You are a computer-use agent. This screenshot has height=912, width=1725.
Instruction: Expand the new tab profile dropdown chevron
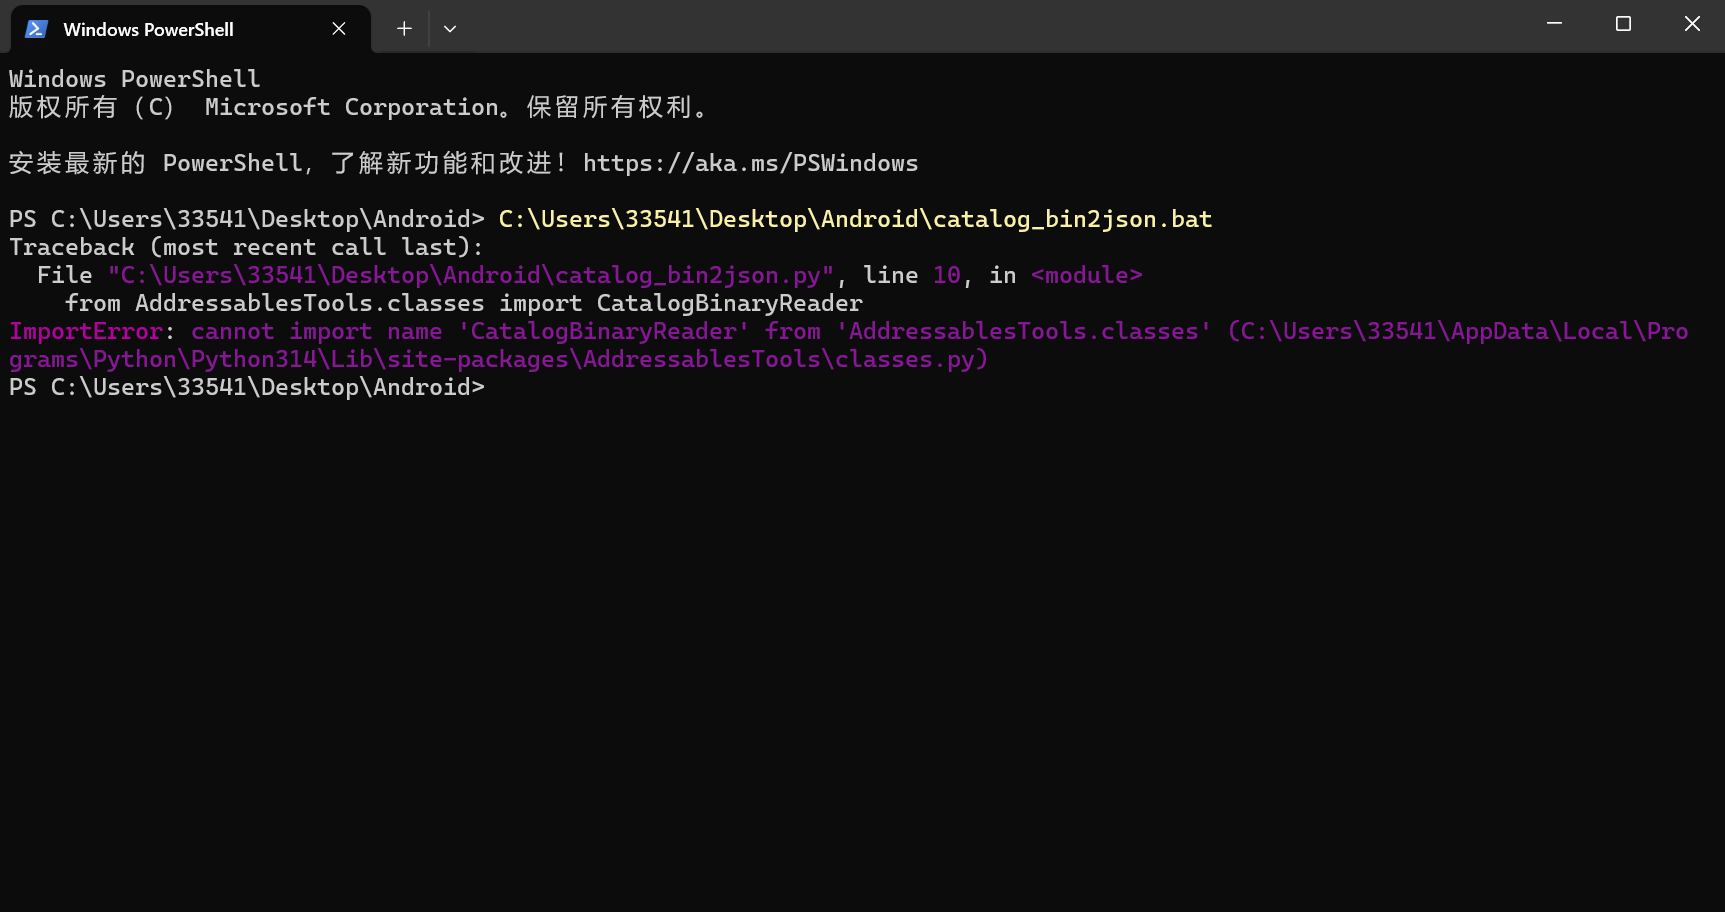click(x=450, y=29)
